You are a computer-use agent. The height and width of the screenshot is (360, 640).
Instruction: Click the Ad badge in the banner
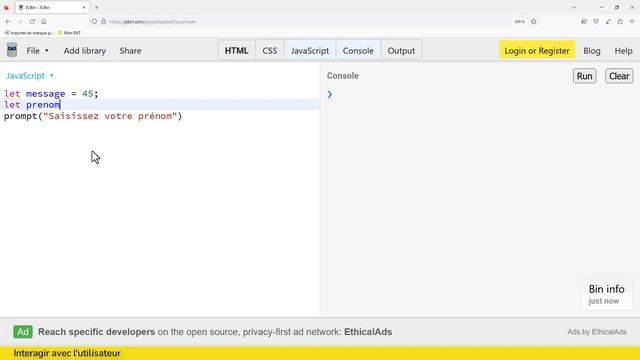click(23, 332)
